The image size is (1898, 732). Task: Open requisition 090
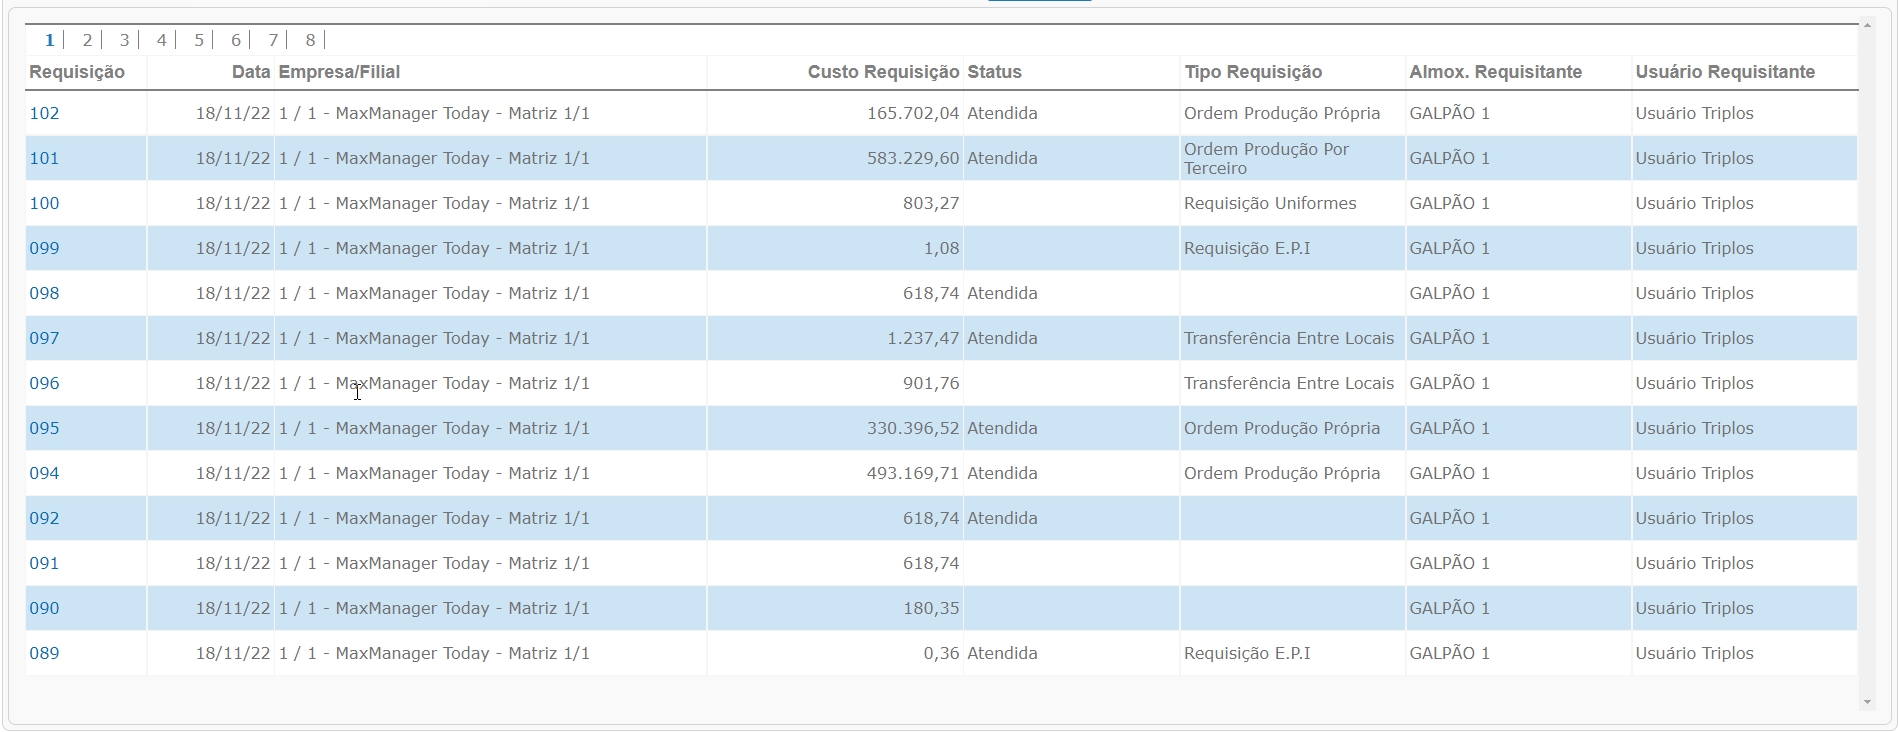click(x=44, y=608)
